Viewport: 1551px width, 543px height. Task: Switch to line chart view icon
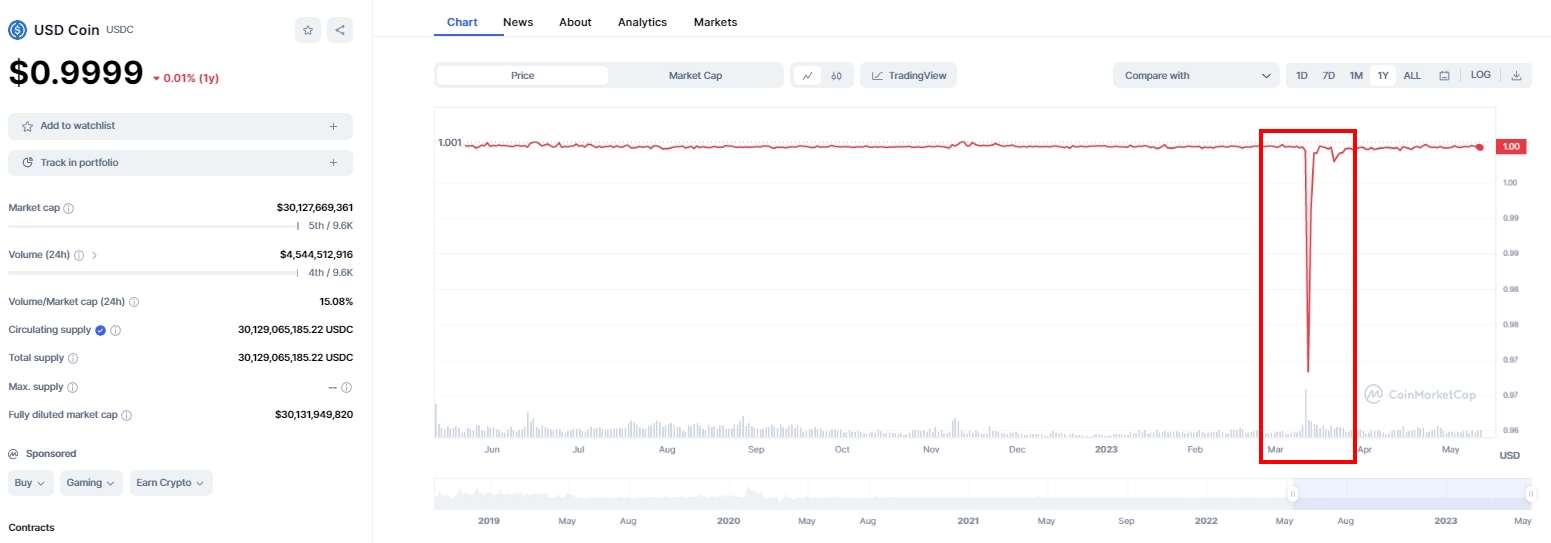(x=807, y=75)
